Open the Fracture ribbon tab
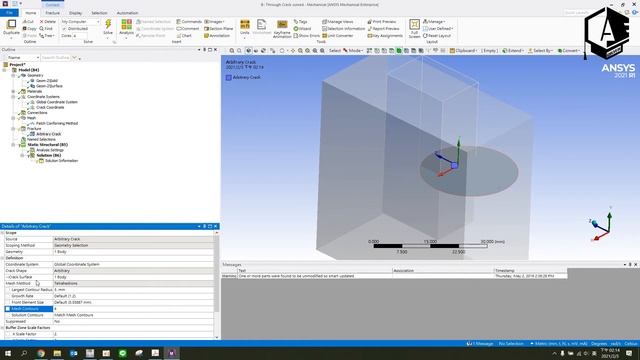Image resolution: width=640 pixels, height=360 pixels. [53, 13]
